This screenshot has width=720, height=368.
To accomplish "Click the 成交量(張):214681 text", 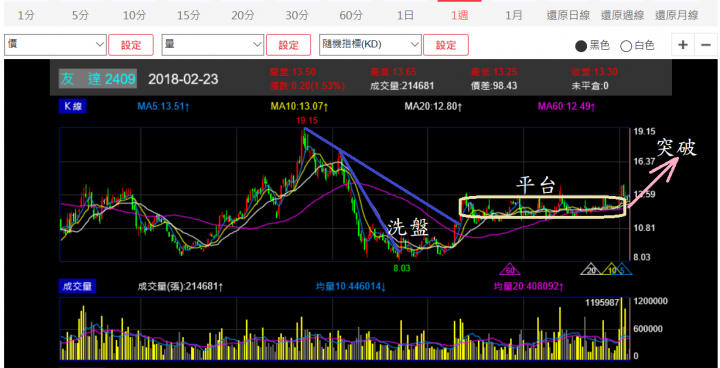I will pos(180,287).
